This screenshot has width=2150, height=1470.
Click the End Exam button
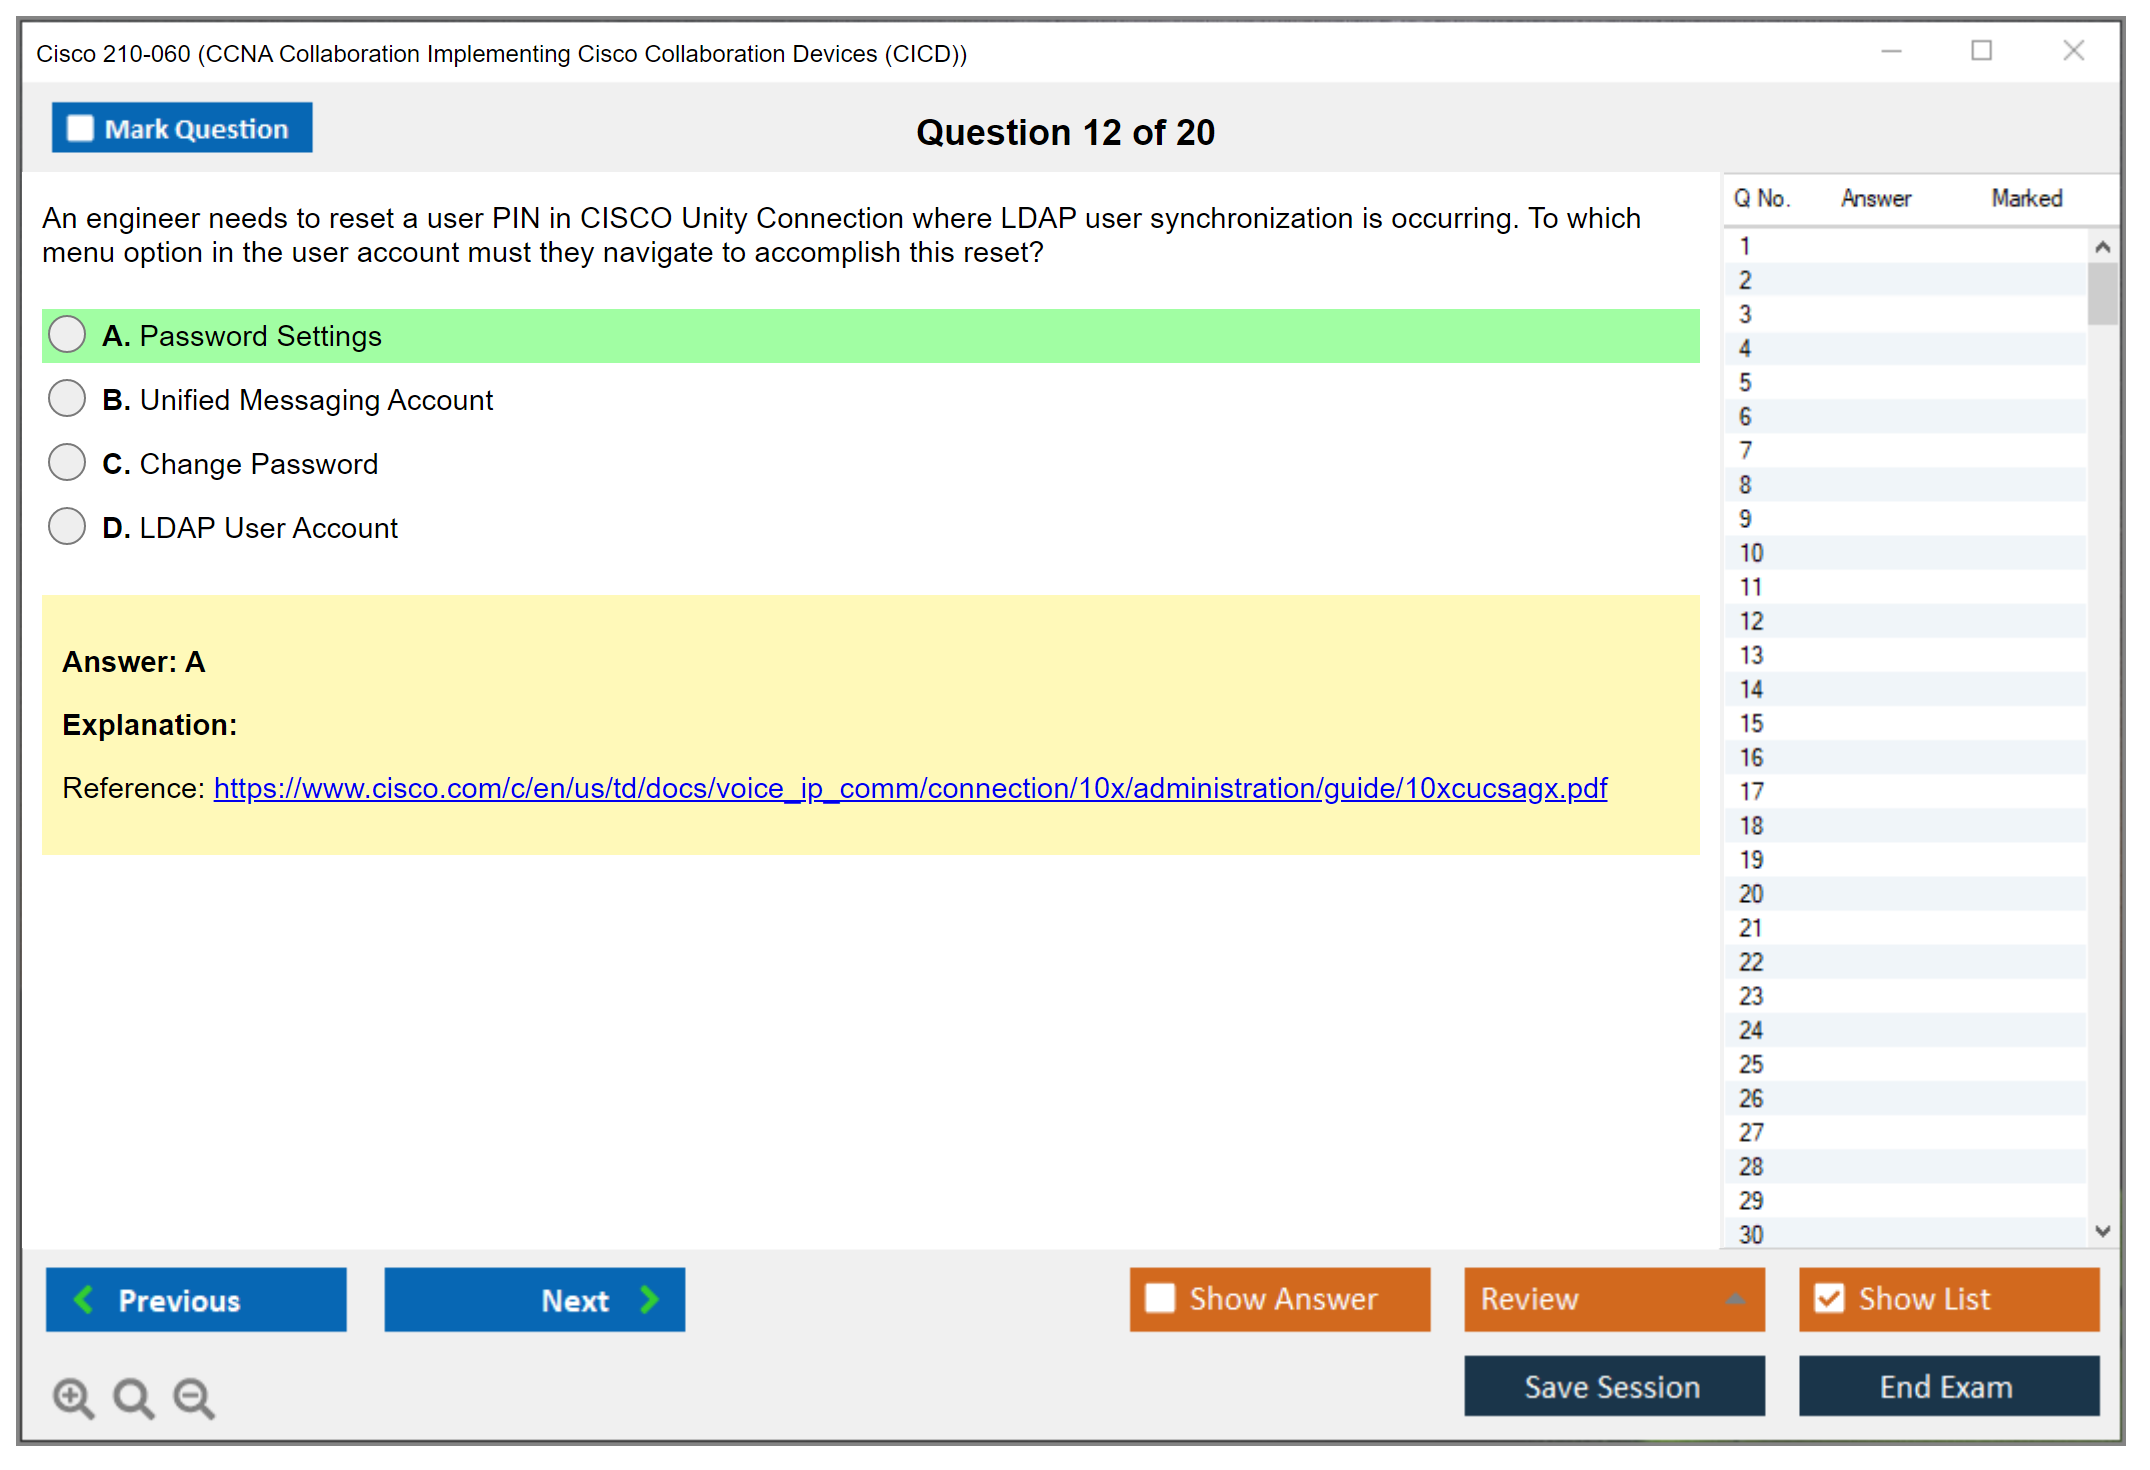point(1947,1386)
